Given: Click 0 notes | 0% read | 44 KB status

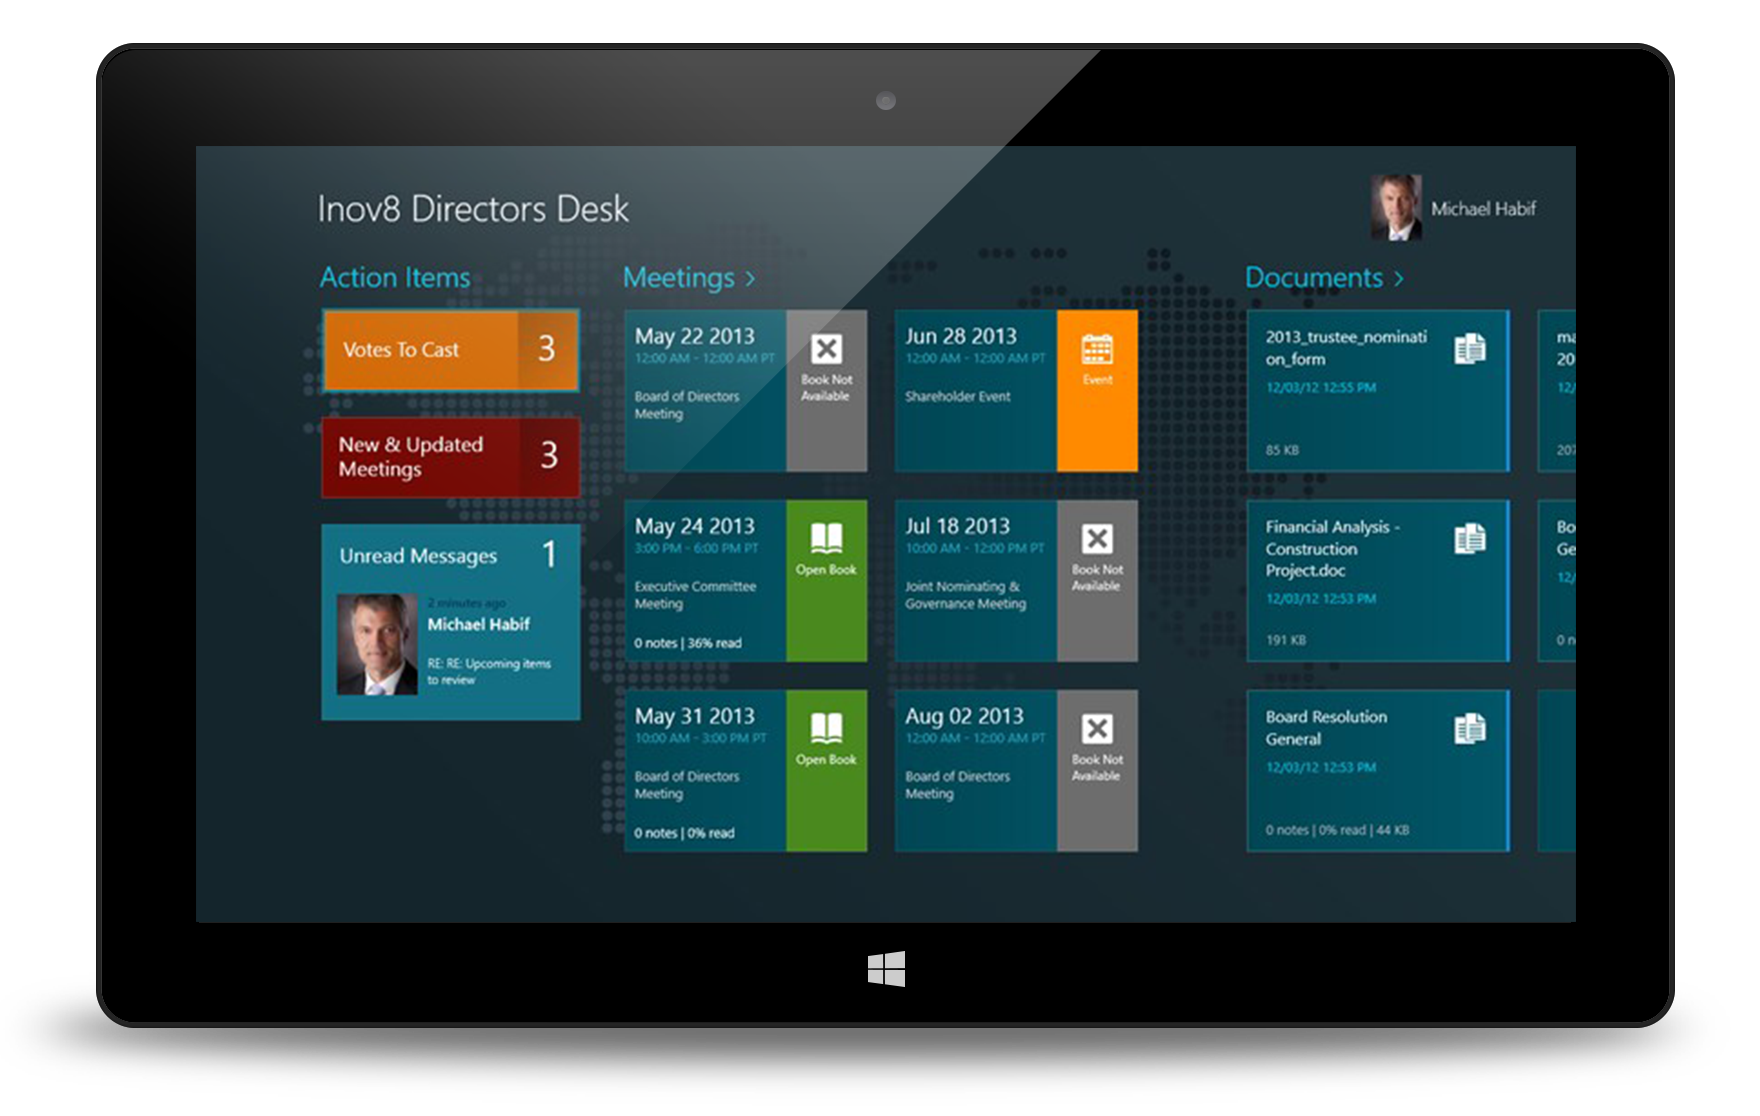Looking at the screenshot, I should (x=1337, y=830).
